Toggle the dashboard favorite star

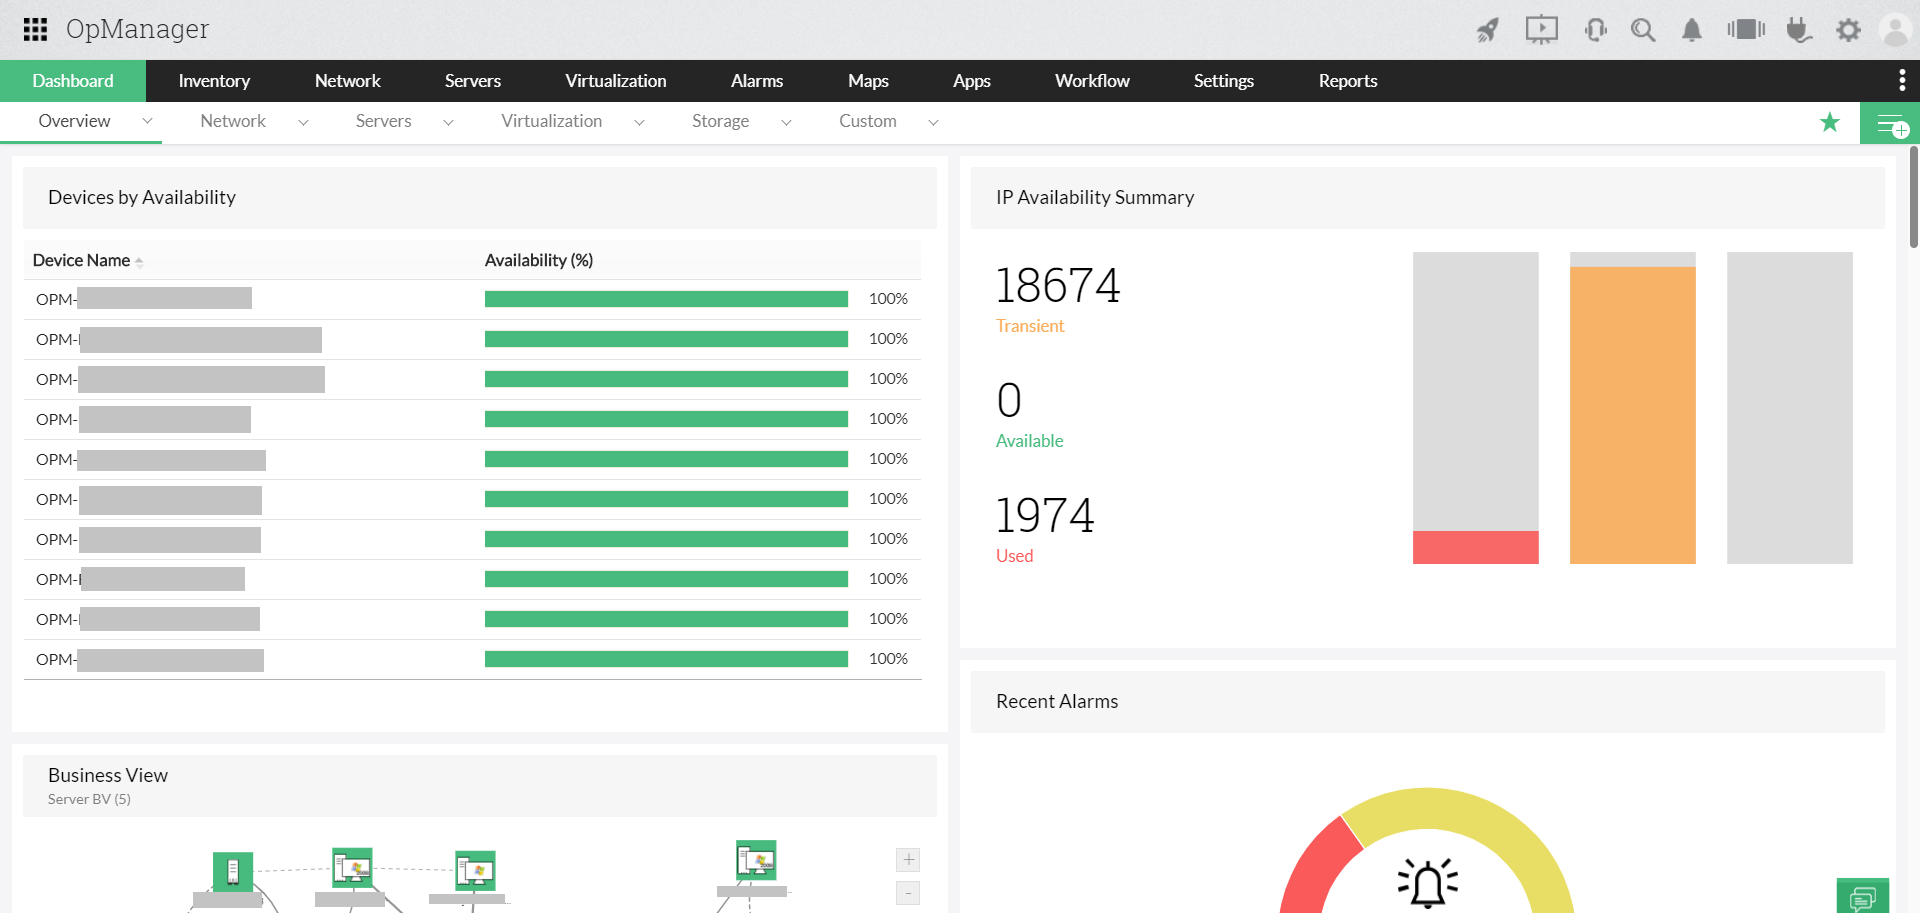1830,122
